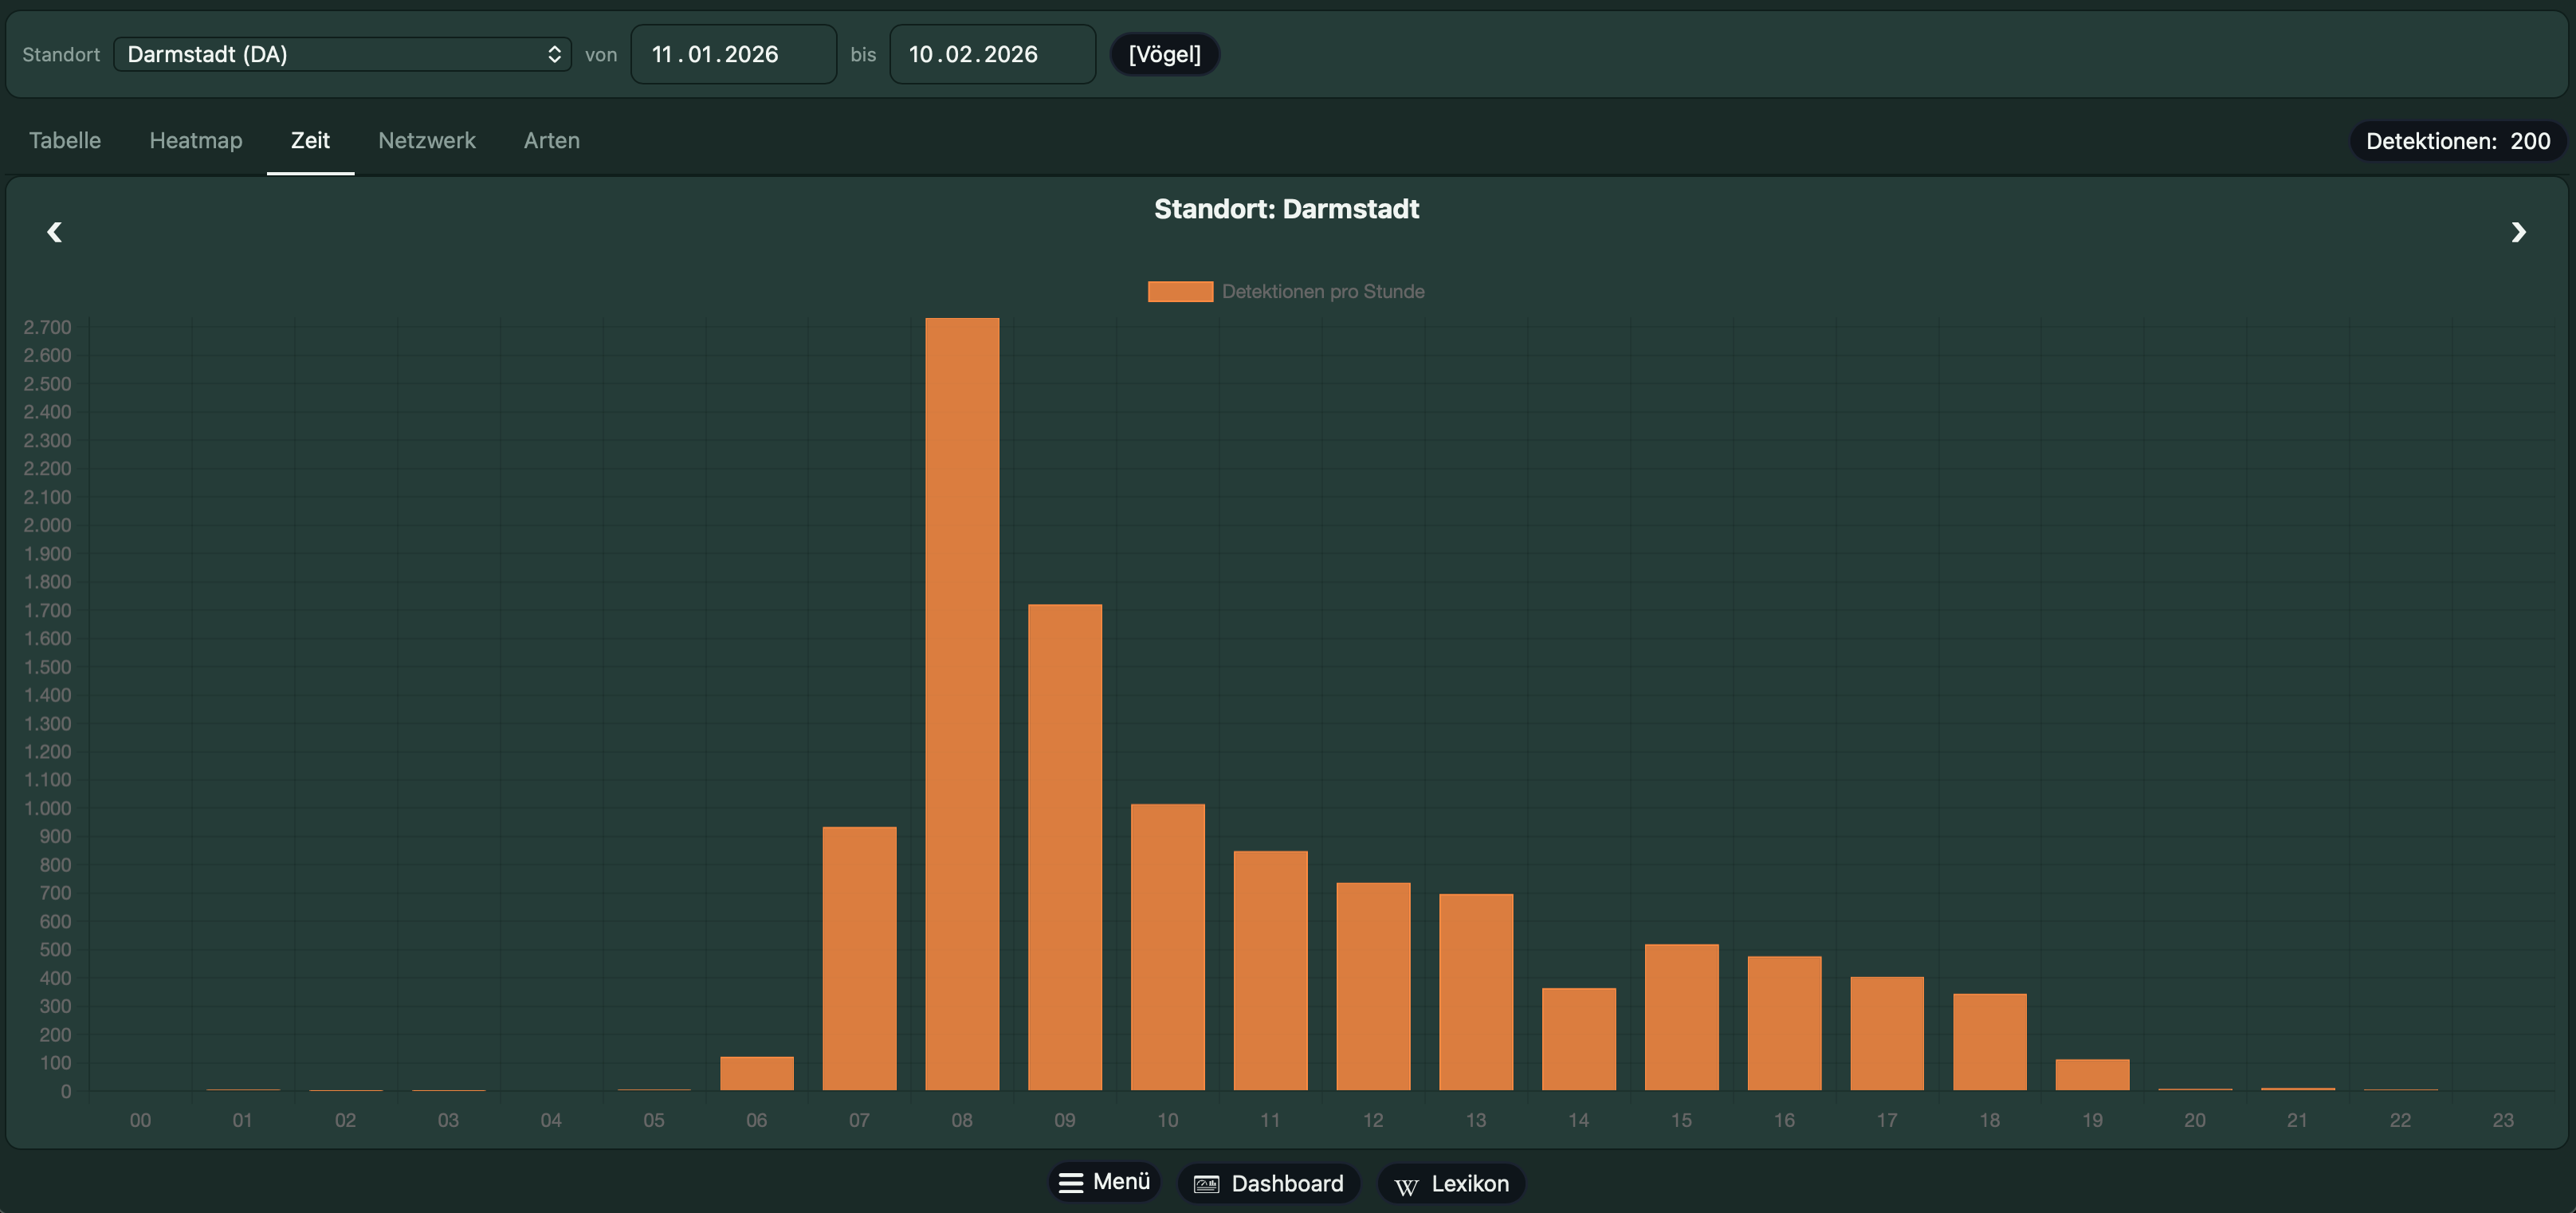Toggle the Detektionen pro Stunde legend
Viewport: 2576px width, 1213px height.
coord(1322,291)
